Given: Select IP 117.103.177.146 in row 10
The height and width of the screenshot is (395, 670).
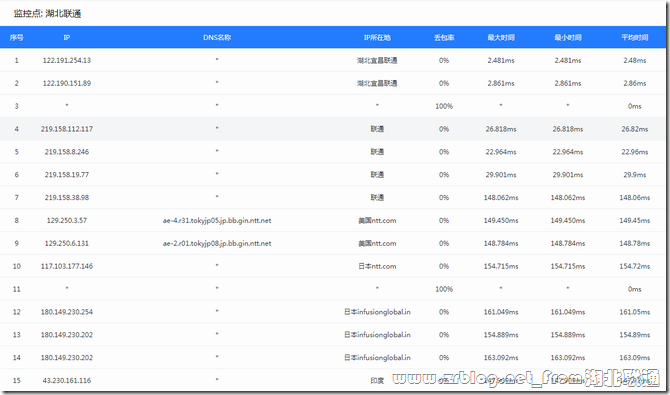Looking at the screenshot, I should [x=67, y=266].
